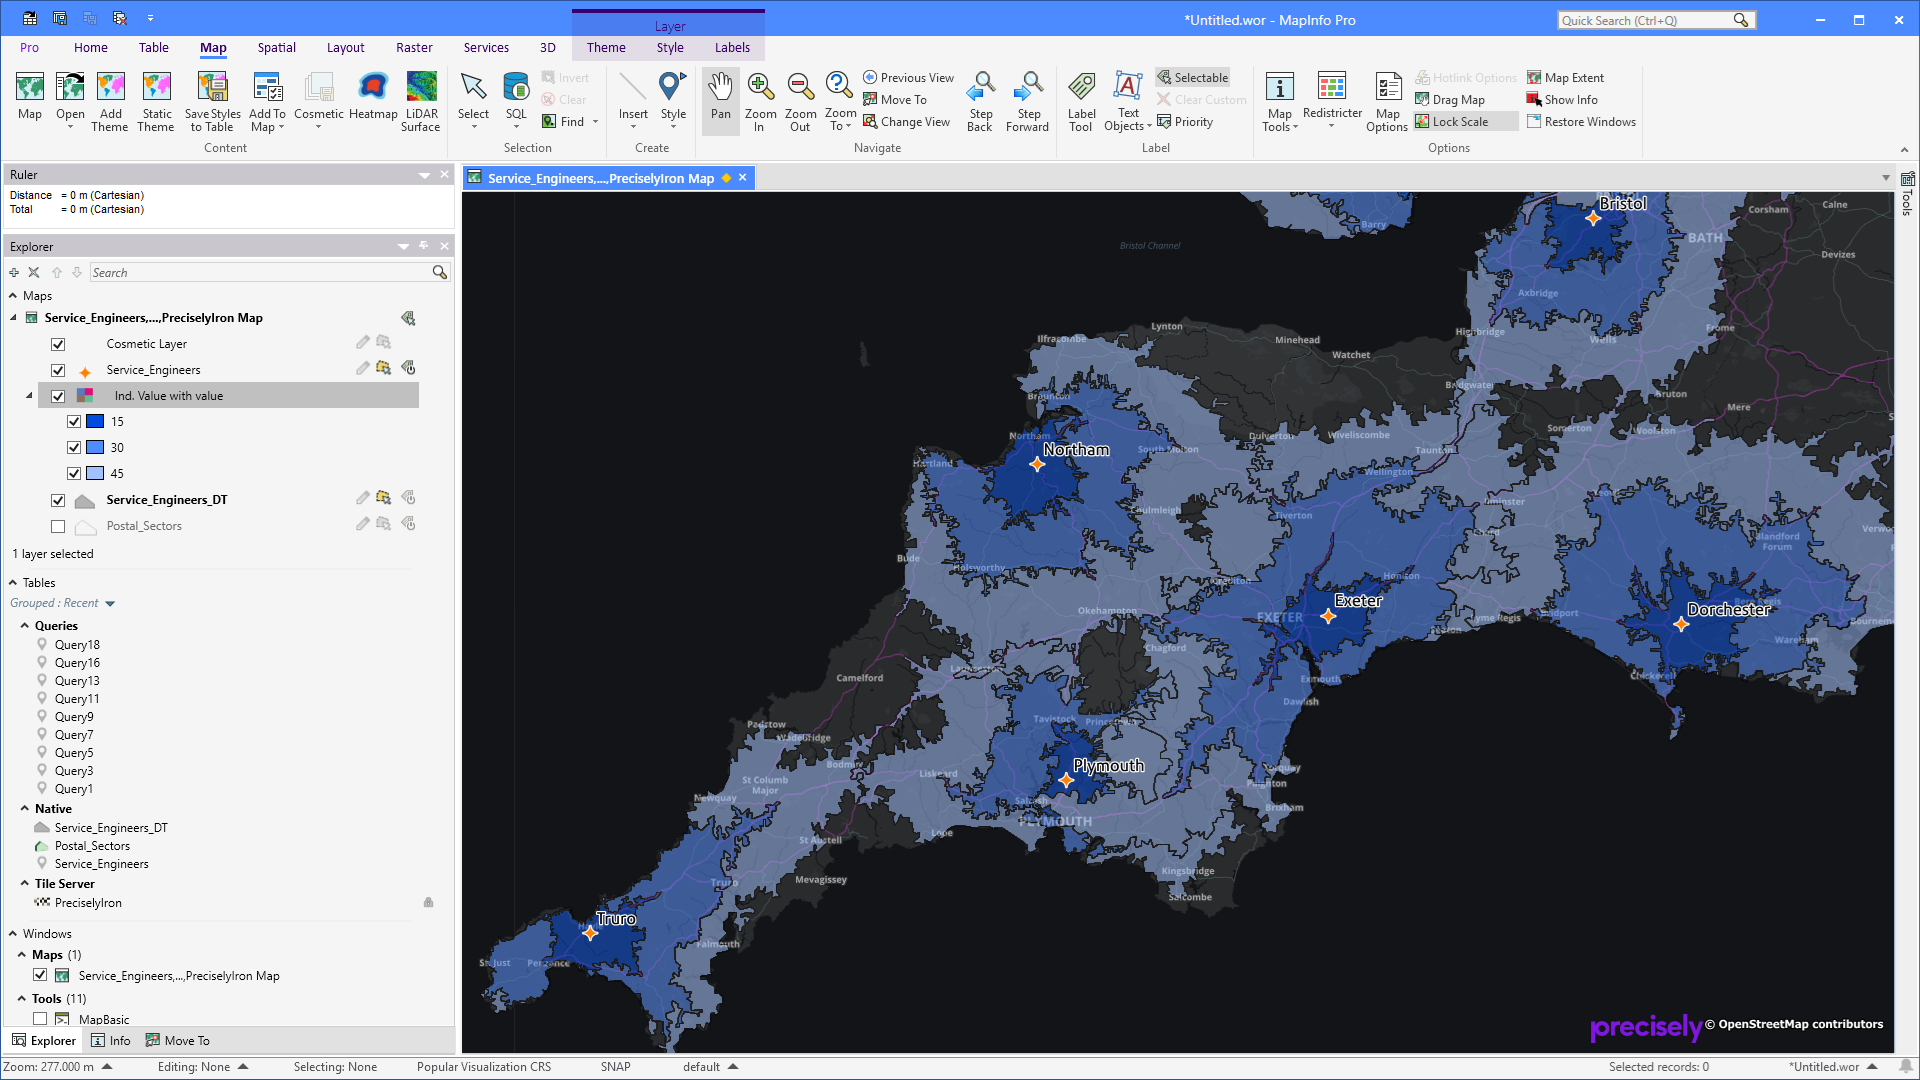Switch to the Info panel tab
The height and width of the screenshot is (1080, 1920).
[111, 1041]
